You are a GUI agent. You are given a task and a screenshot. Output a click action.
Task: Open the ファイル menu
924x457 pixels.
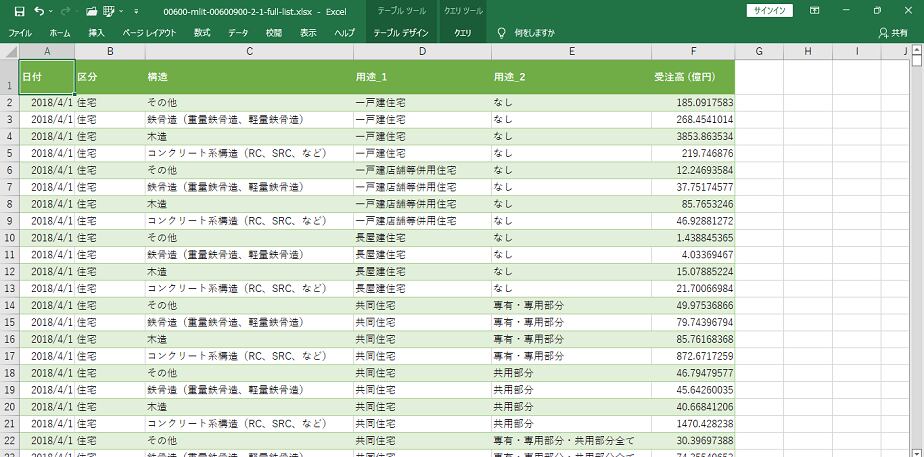tap(20, 33)
